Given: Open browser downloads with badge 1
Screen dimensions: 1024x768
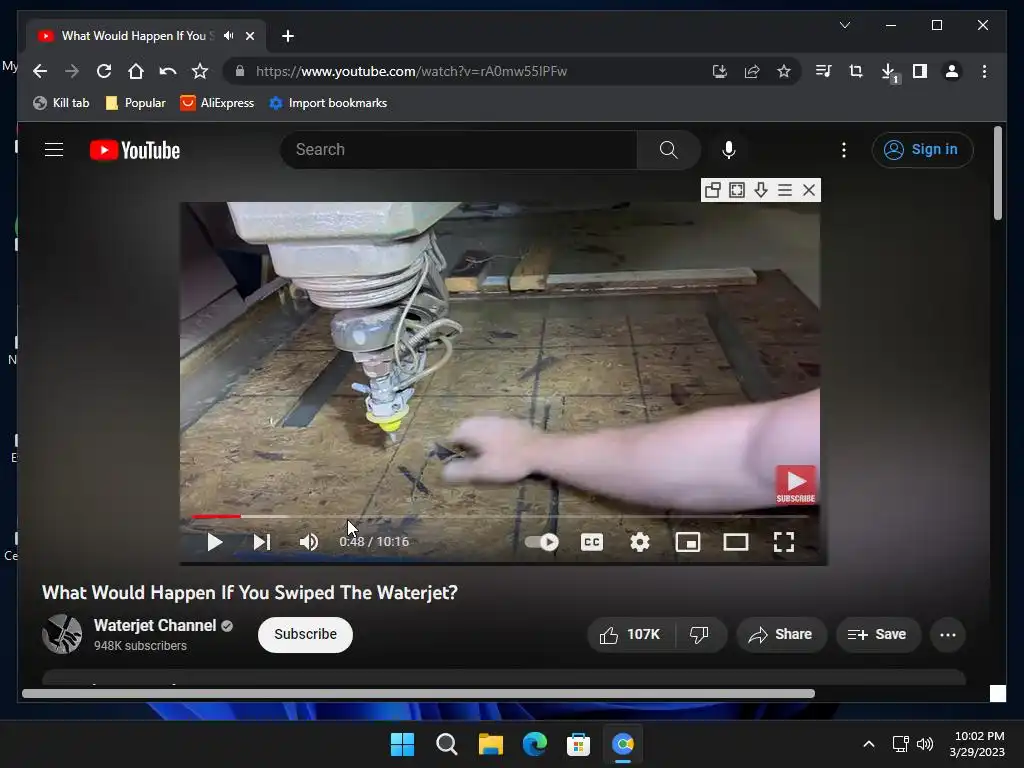Looking at the screenshot, I should (889, 72).
